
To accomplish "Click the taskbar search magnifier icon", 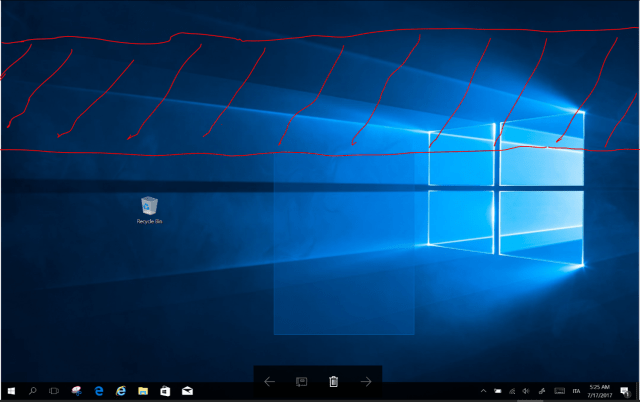I will (32, 390).
